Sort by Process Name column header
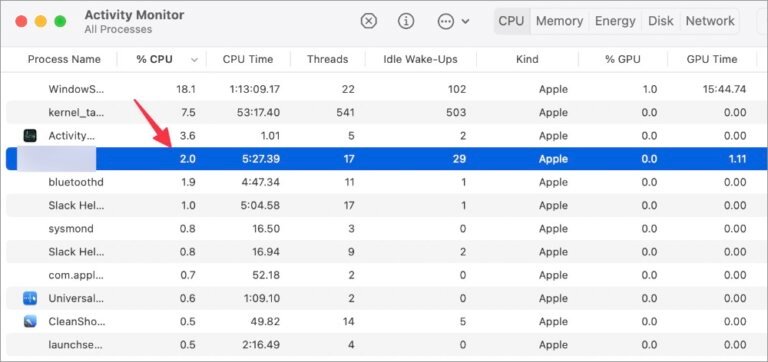Screen dimensions: 768x362 [64, 59]
